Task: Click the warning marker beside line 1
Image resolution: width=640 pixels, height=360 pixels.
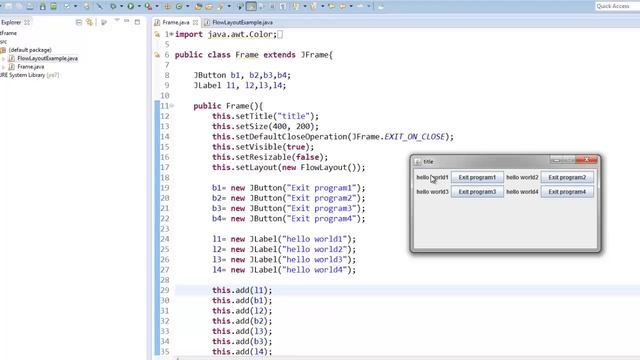Action: [x=157, y=35]
